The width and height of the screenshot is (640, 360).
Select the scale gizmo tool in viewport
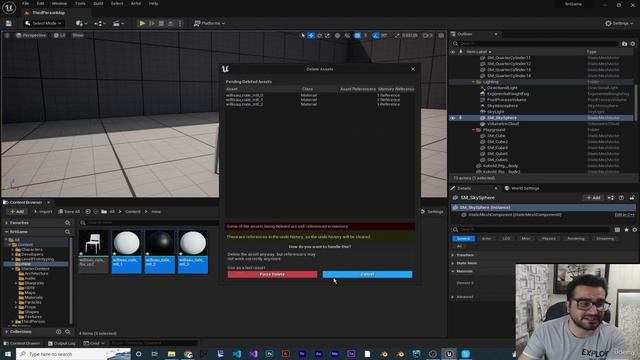pos(327,36)
